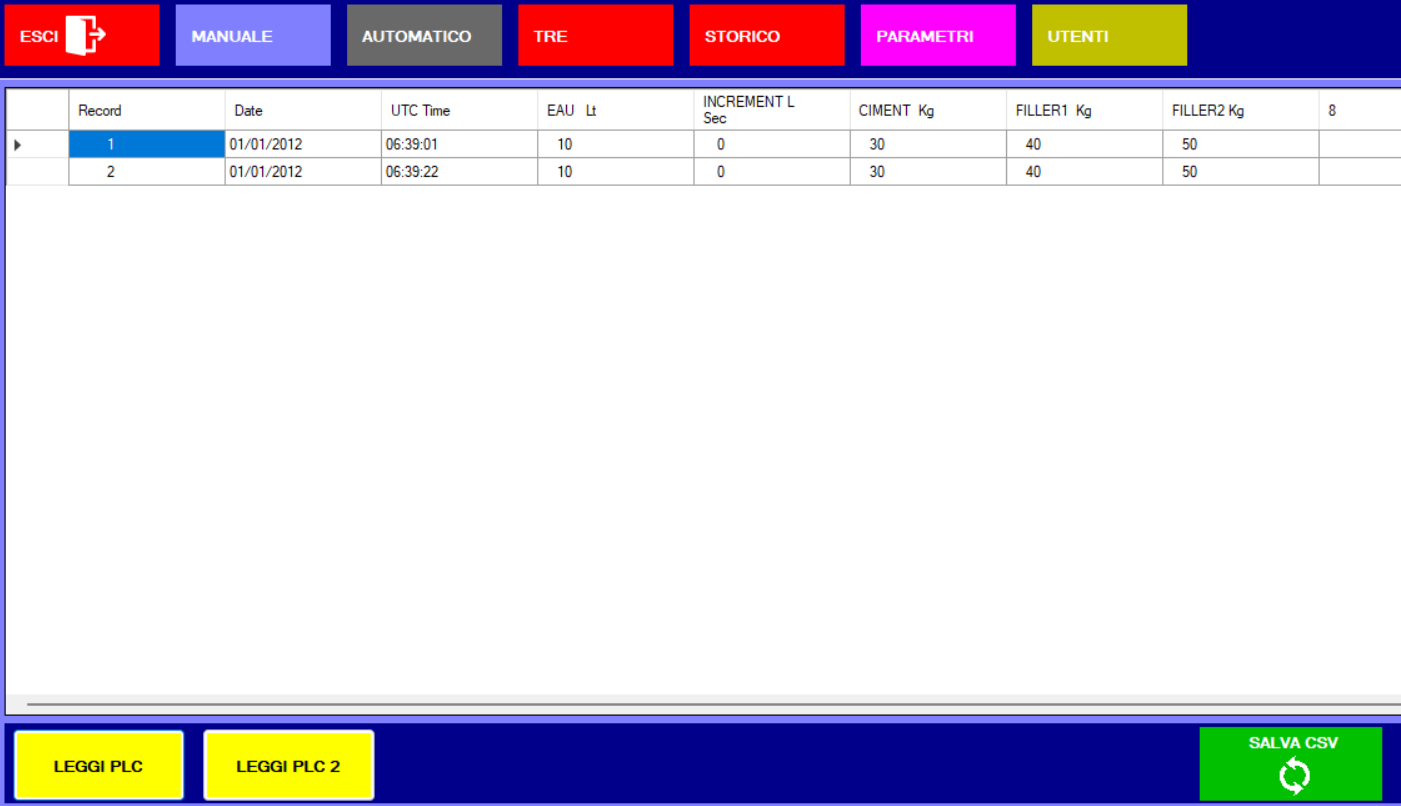Select the Record cell with value 2
Viewport: 1401px width, 806px height.
[147, 172]
